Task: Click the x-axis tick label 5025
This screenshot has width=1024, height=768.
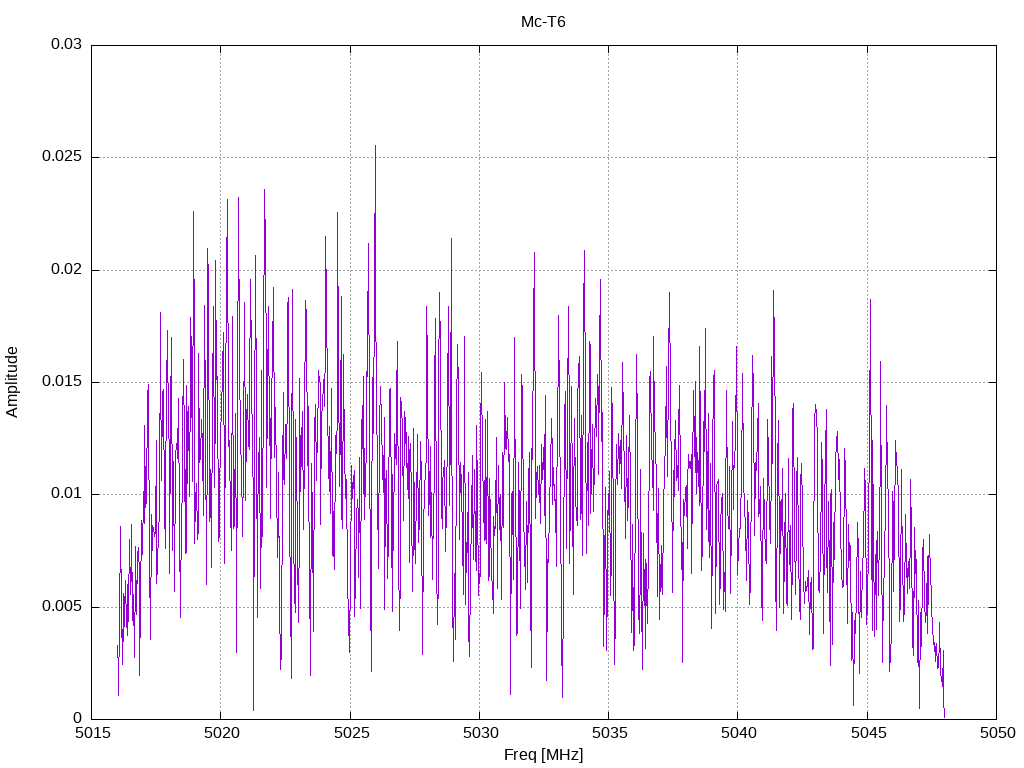Action: pyautogui.click(x=351, y=733)
